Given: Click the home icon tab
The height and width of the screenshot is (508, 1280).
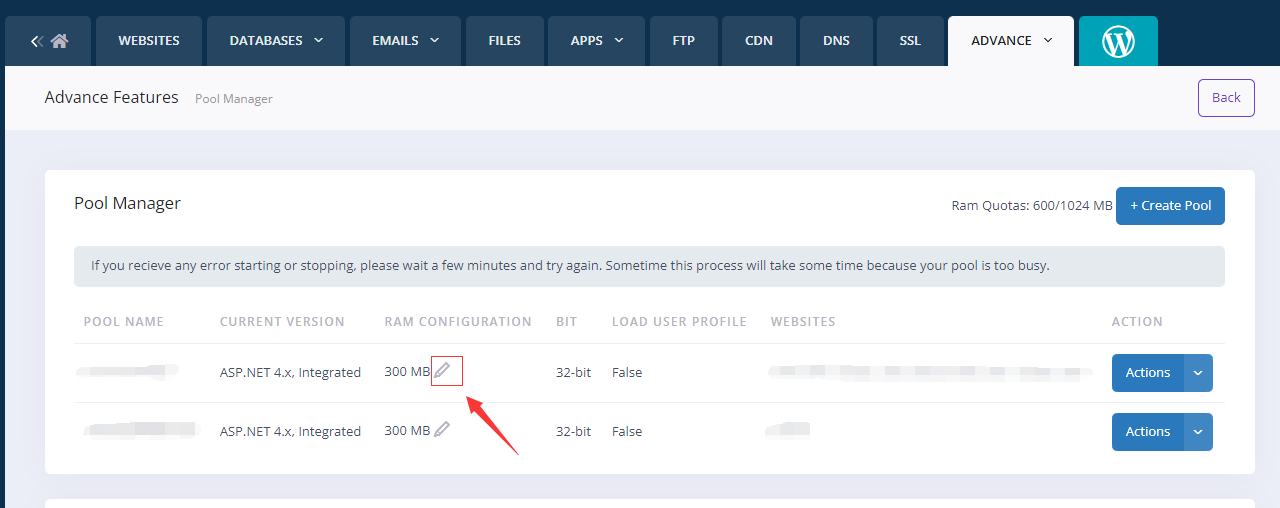Looking at the screenshot, I should (60, 41).
